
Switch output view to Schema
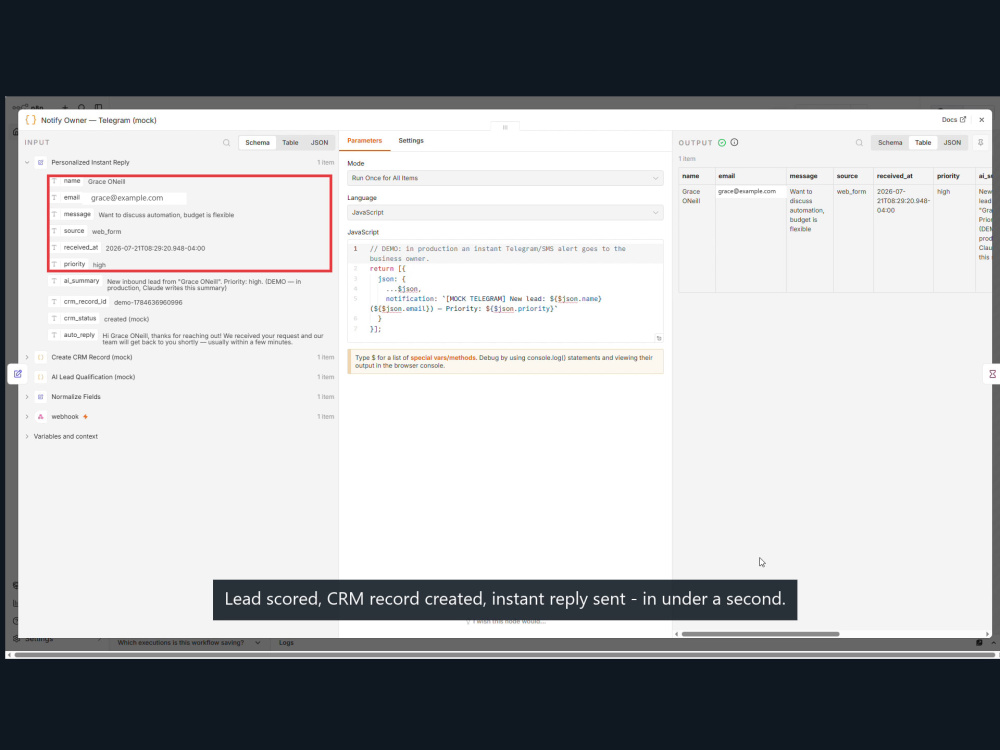[890, 143]
